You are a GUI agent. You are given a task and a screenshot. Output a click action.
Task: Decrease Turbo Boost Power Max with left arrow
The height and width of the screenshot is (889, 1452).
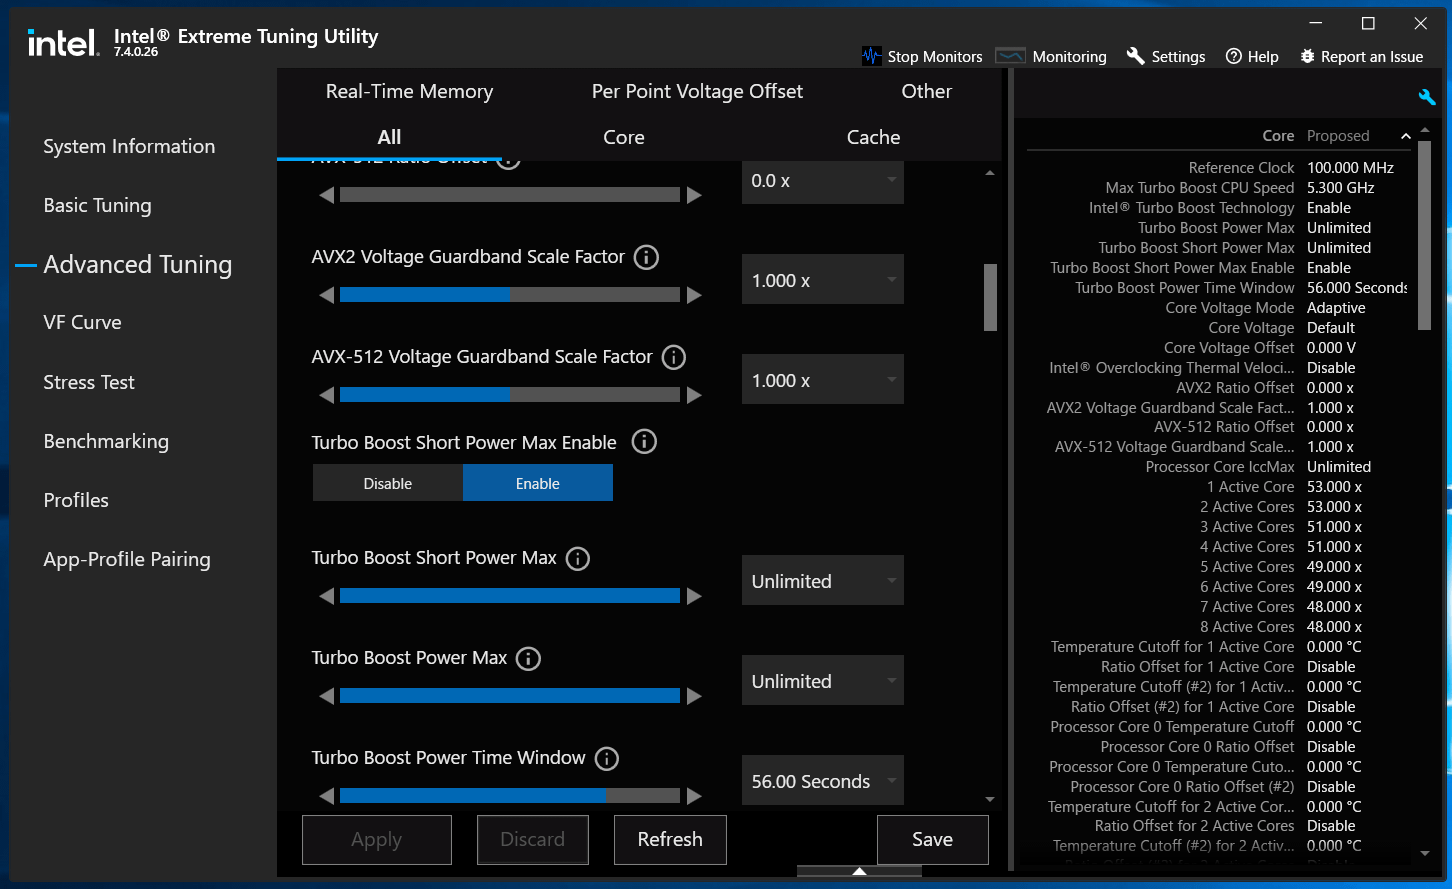coord(326,696)
